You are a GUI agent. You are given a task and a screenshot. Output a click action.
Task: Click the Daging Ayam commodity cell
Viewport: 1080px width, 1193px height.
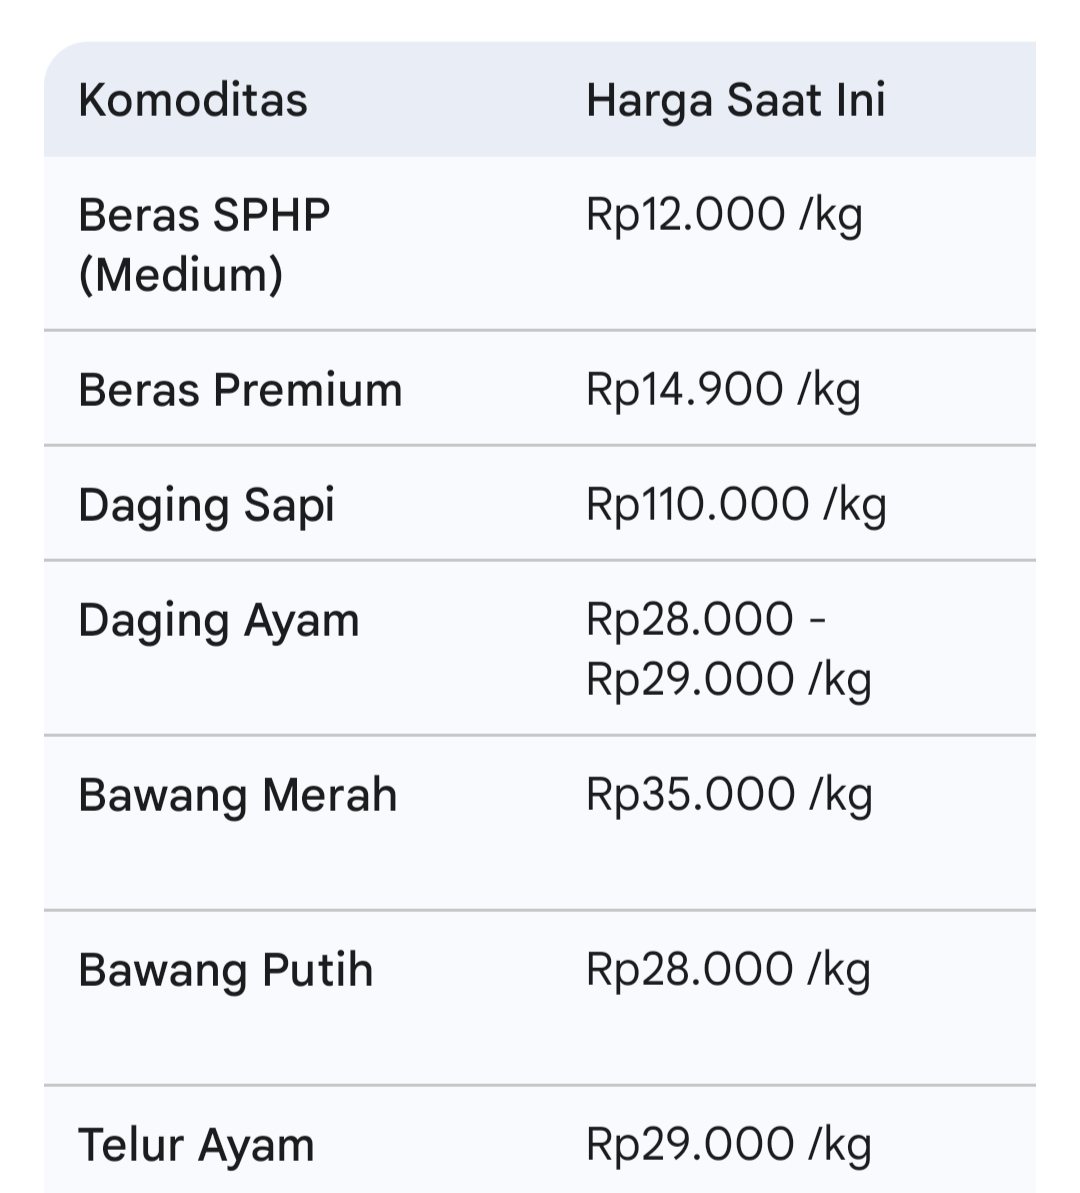218,620
